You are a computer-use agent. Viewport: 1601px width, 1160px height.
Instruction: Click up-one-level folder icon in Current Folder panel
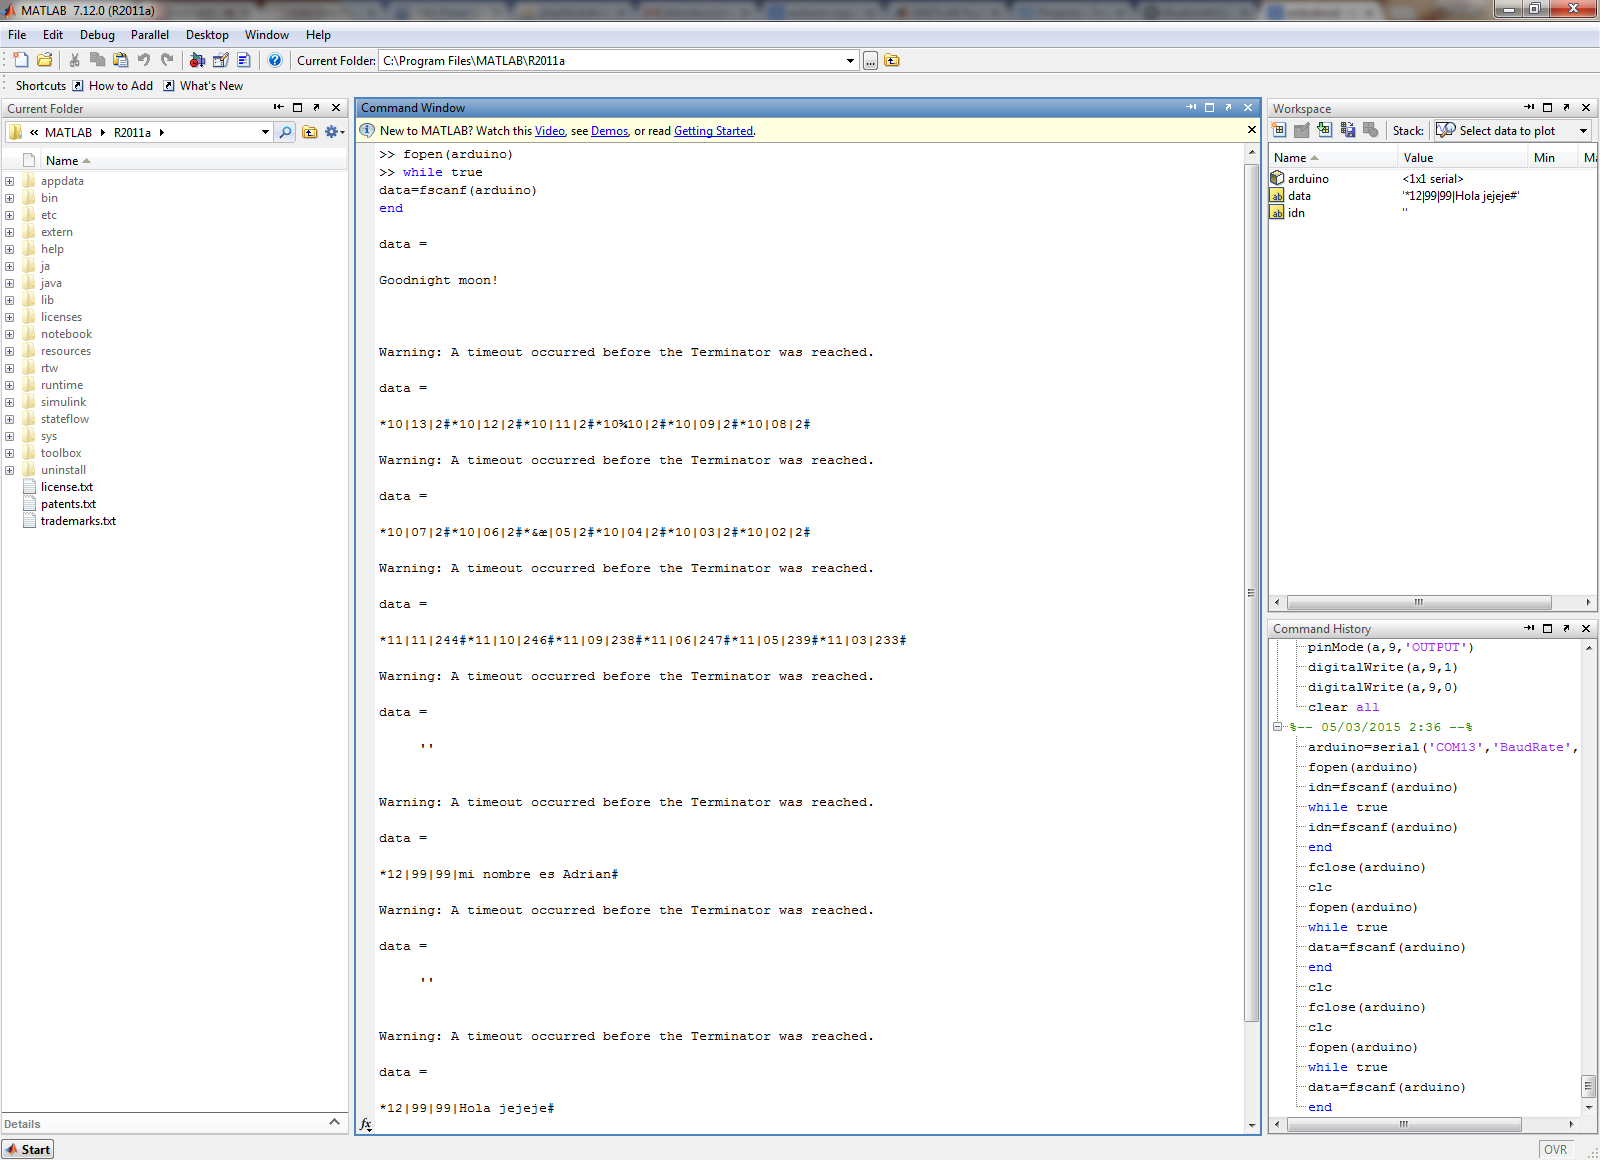tap(310, 132)
